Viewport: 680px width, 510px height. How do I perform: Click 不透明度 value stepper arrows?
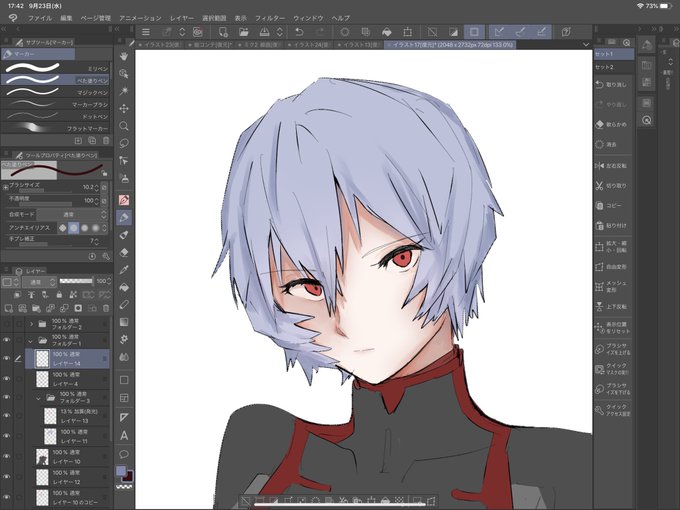pyautogui.click(x=97, y=200)
